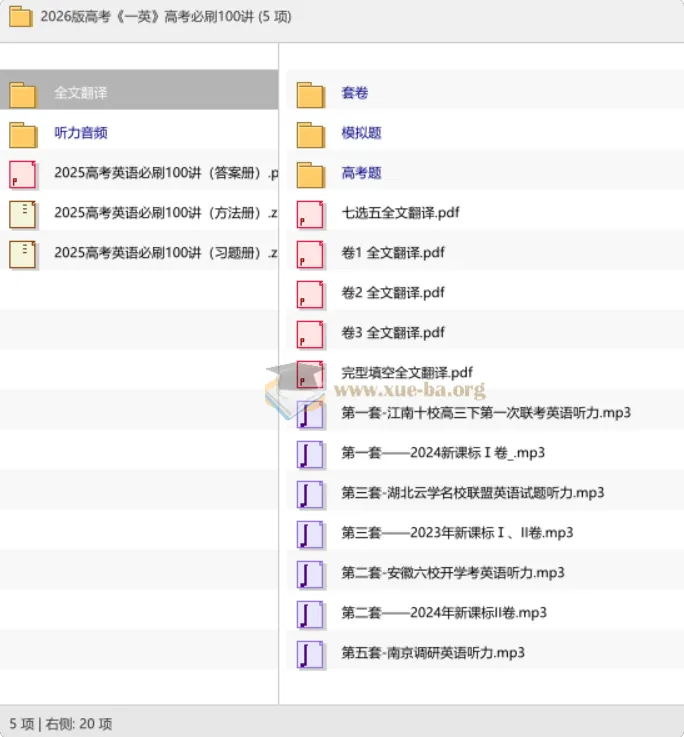Viewport: 684px width, 737px height.
Task: Select the 全文翻译 folder icon
Action: (23, 94)
